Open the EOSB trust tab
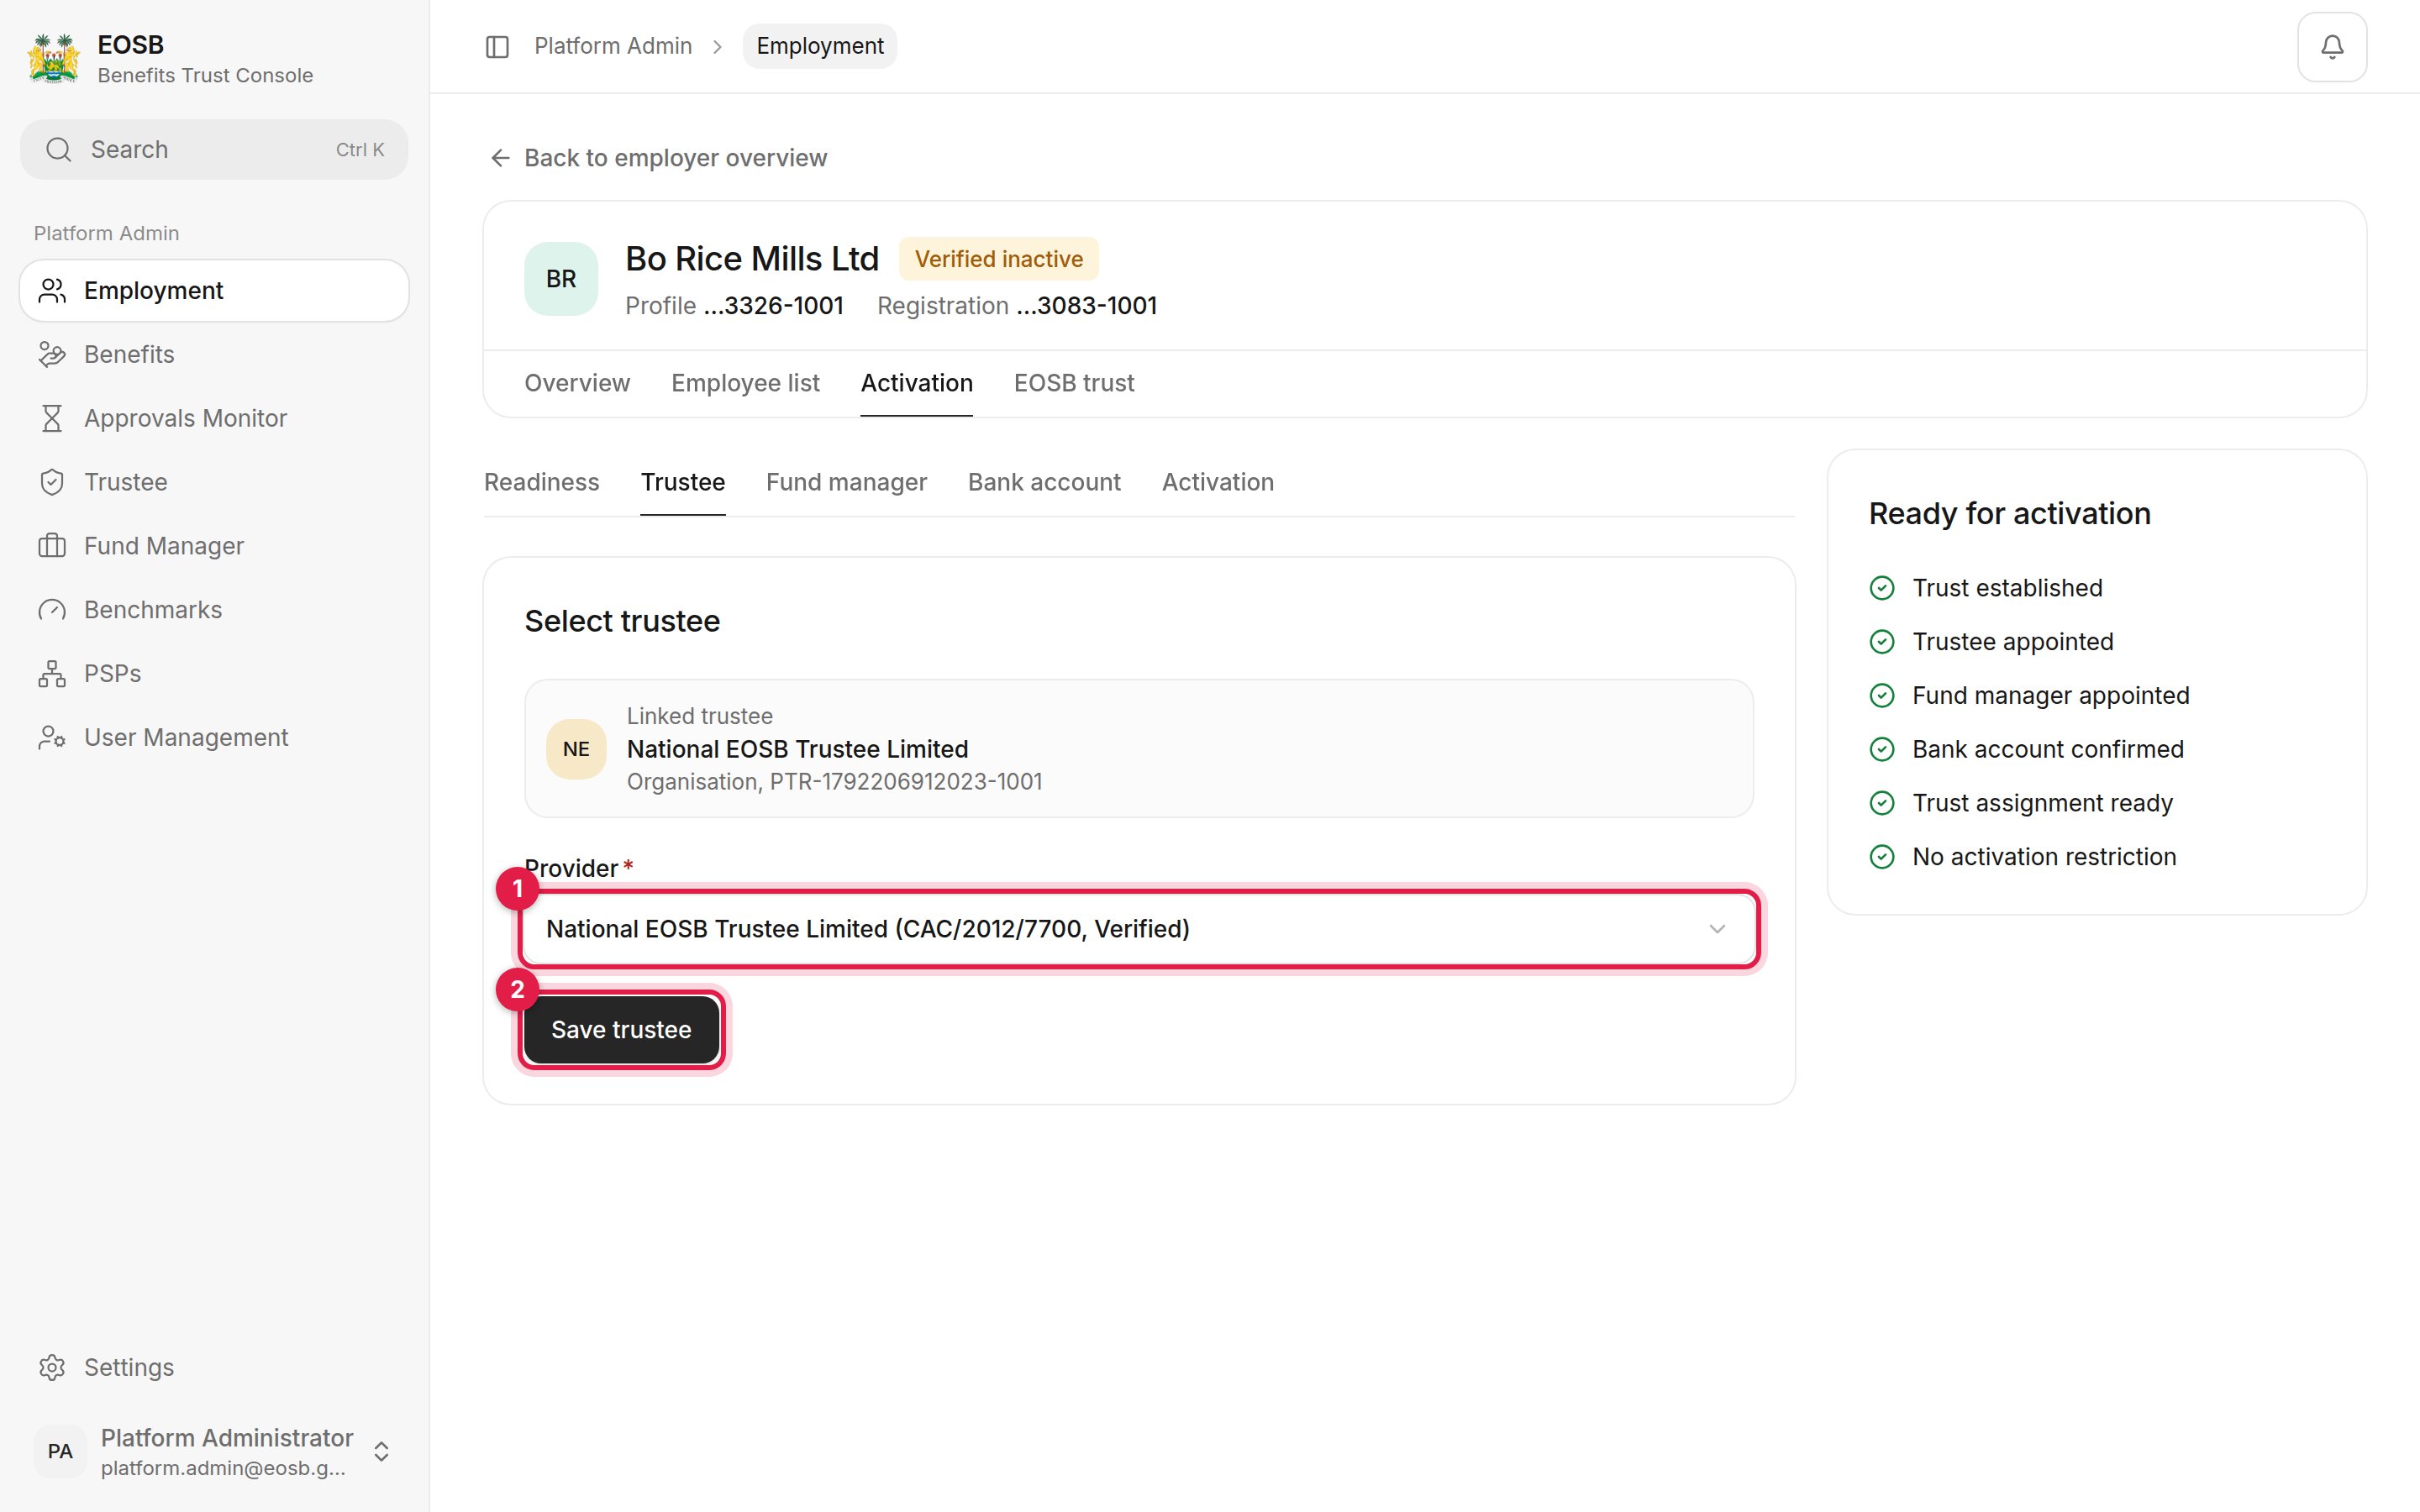 pyautogui.click(x=1074, y=383)
